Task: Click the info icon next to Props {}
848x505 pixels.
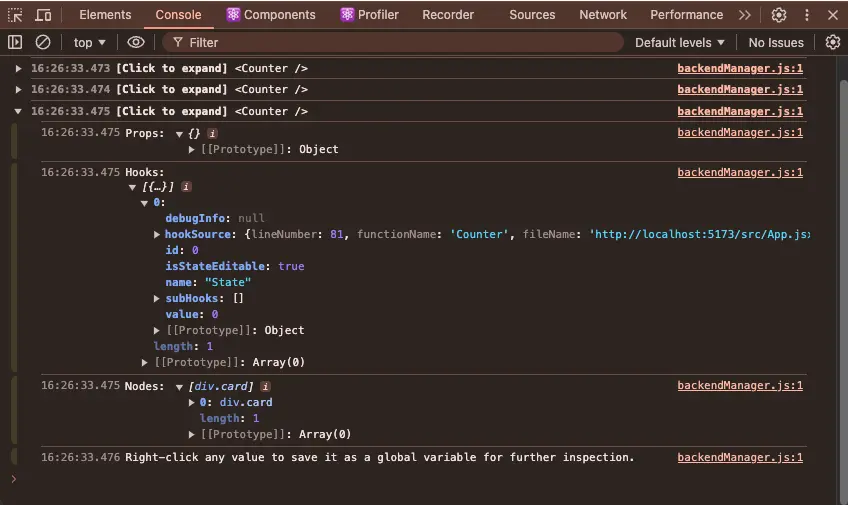Action: 212,133
